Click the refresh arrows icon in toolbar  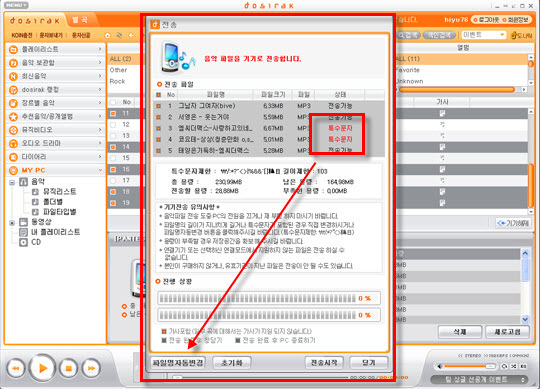tap(120, 35)
